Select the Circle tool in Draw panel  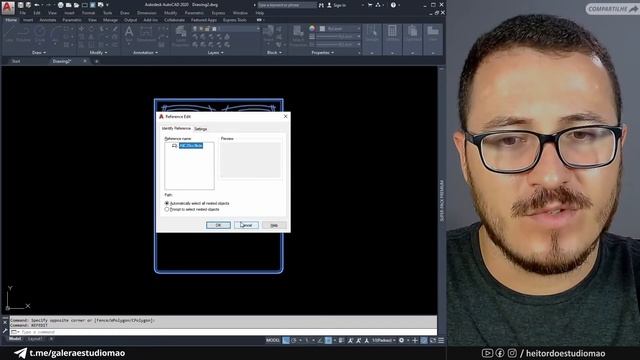40,34
